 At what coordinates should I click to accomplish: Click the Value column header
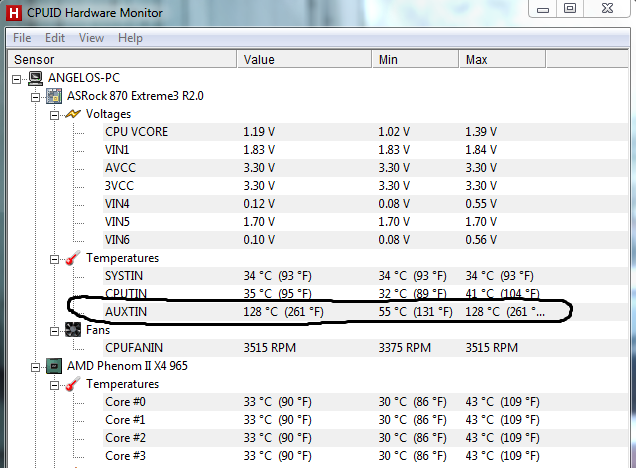pos(304,60)
